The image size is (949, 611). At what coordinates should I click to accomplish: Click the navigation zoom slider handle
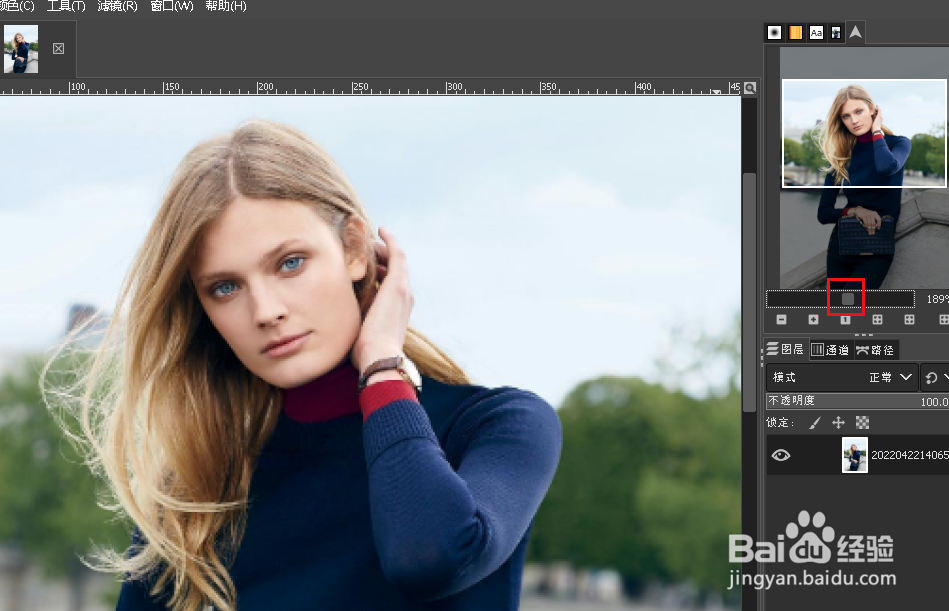click(847, 299)
